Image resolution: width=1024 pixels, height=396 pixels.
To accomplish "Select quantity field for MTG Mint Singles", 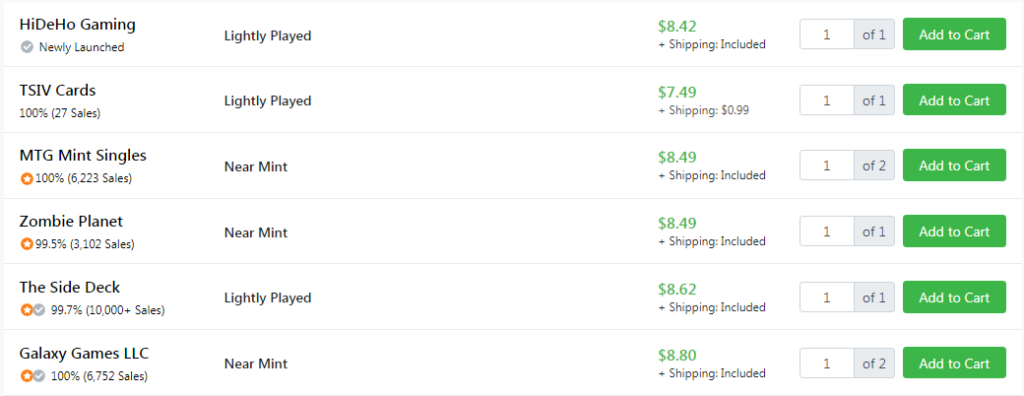I will pos(827,165).
